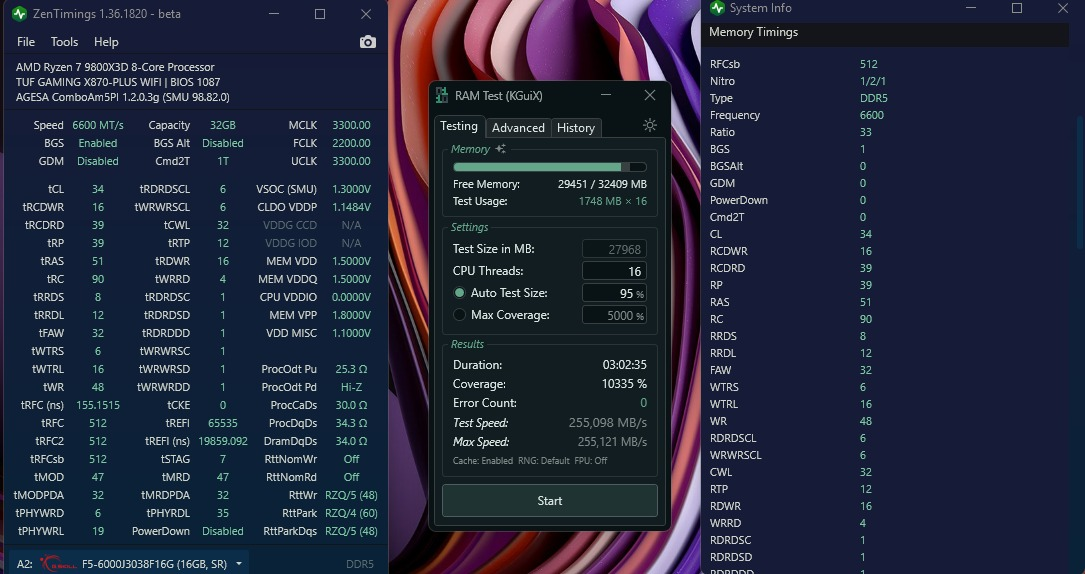The height and width of the screenshot is (574, 1085).
Task: Click the Test Usage value 1748 MB × 16
Action: [612, 201]
